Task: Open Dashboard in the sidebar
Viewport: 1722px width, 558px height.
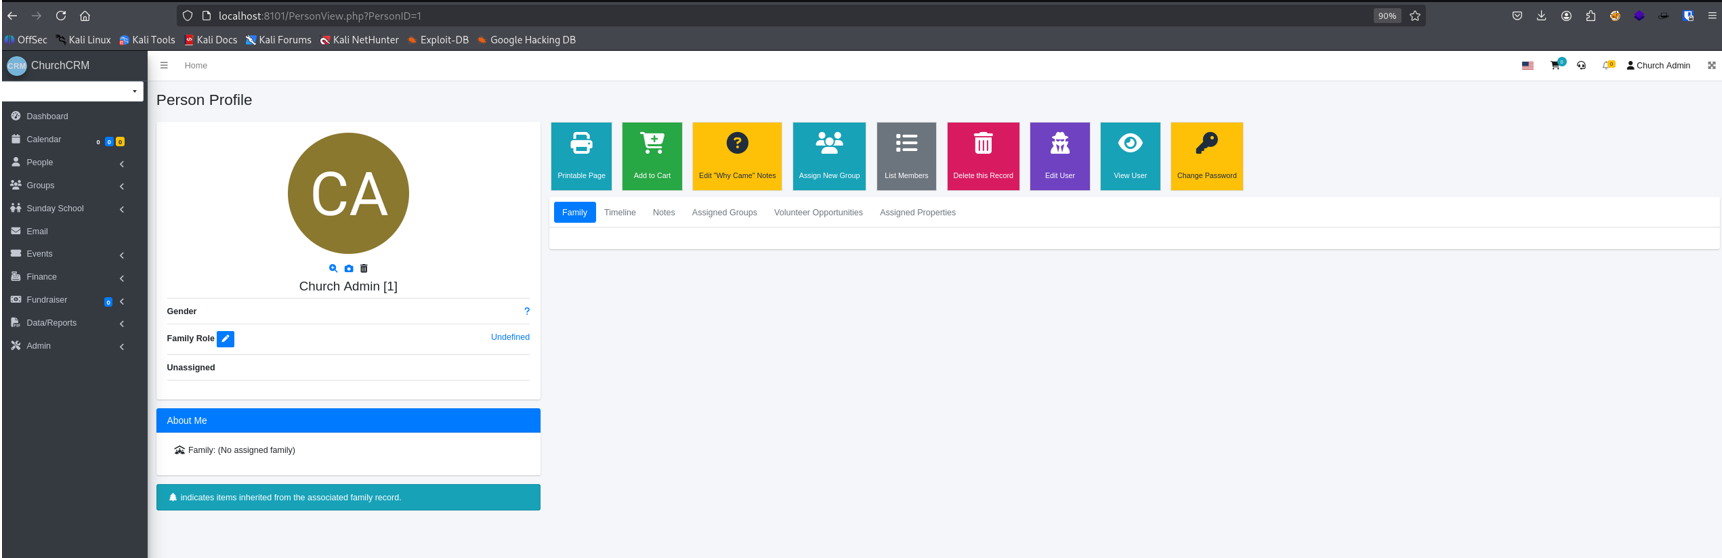Action: click(74, 116)
